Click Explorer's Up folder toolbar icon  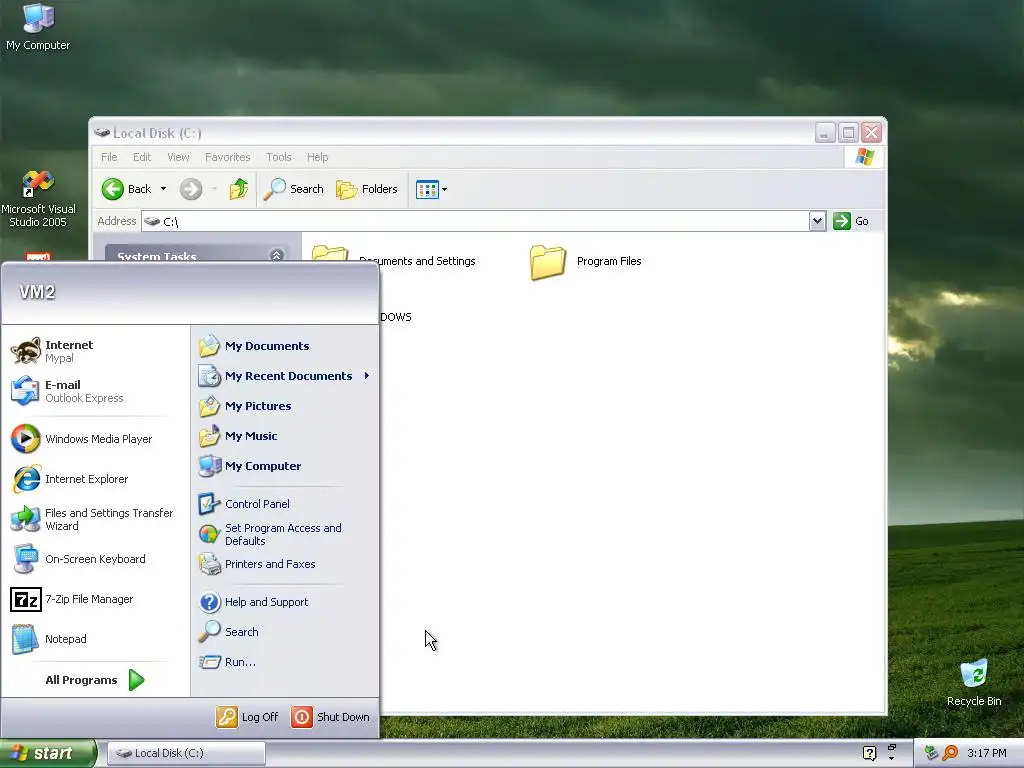point(238,189)
